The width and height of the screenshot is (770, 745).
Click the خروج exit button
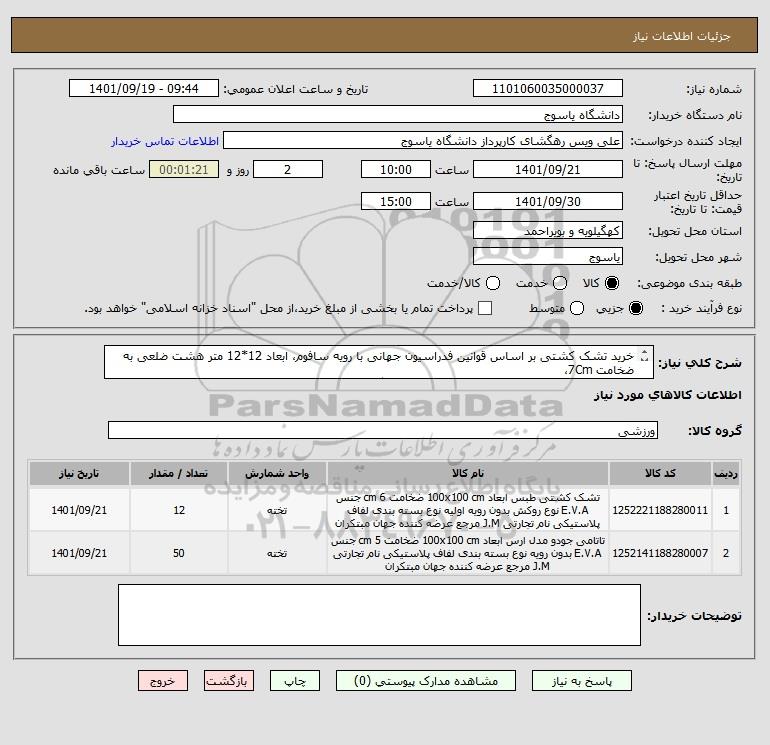163,681
